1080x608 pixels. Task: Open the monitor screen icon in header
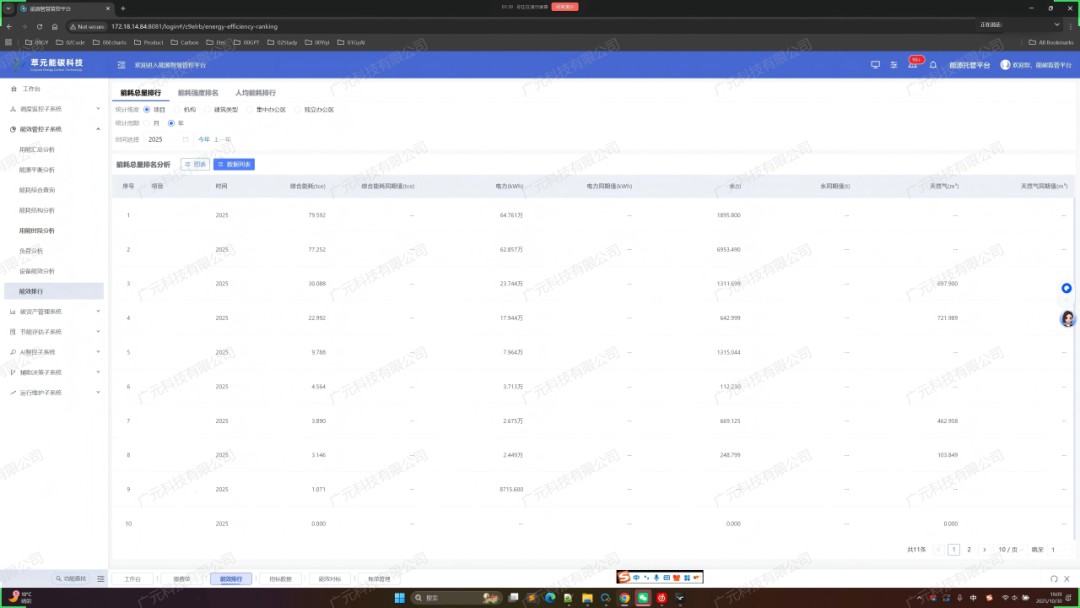(875, 65)
